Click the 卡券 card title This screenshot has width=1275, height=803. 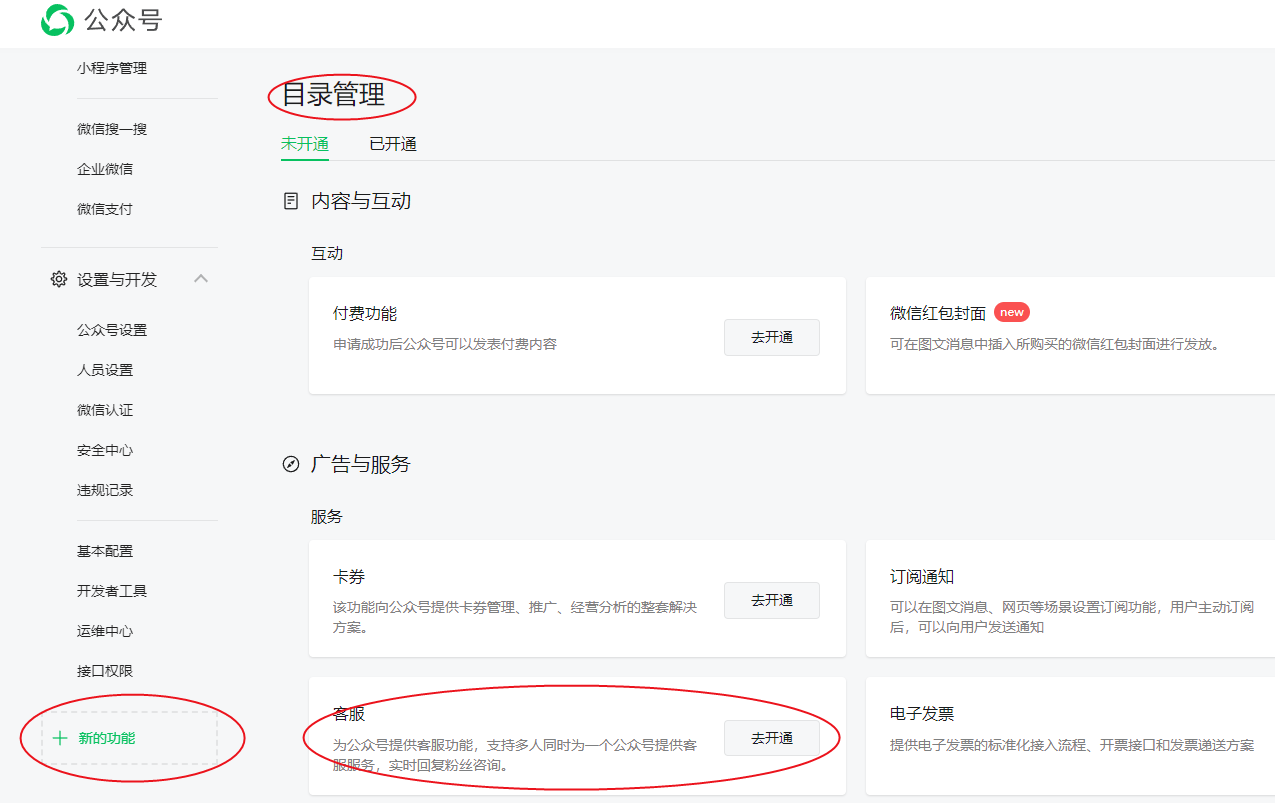[x=349, y=577]
